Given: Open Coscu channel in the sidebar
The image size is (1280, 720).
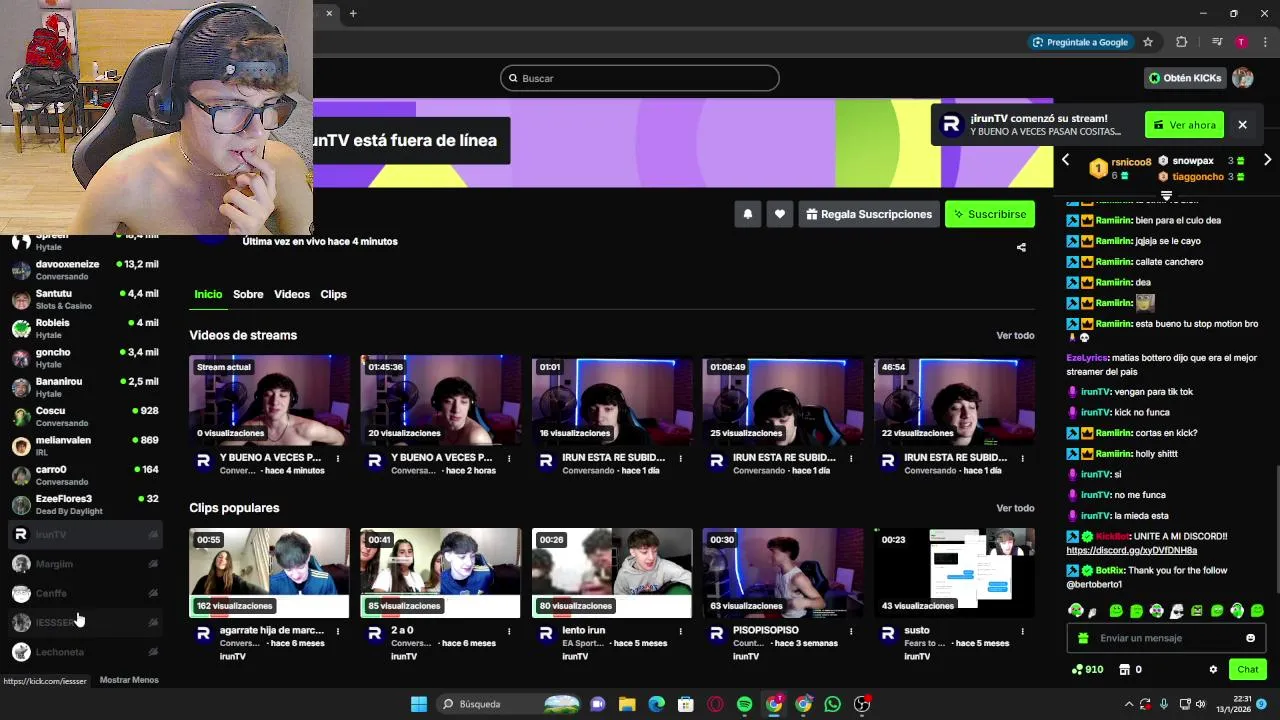Looking at the screenshot, I should click(x=85, y=416).
